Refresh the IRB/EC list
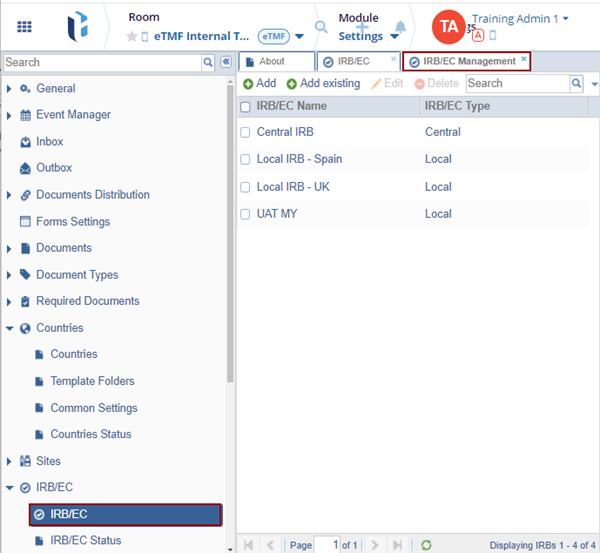Screen dimensions: 600x553 point(426,545)
